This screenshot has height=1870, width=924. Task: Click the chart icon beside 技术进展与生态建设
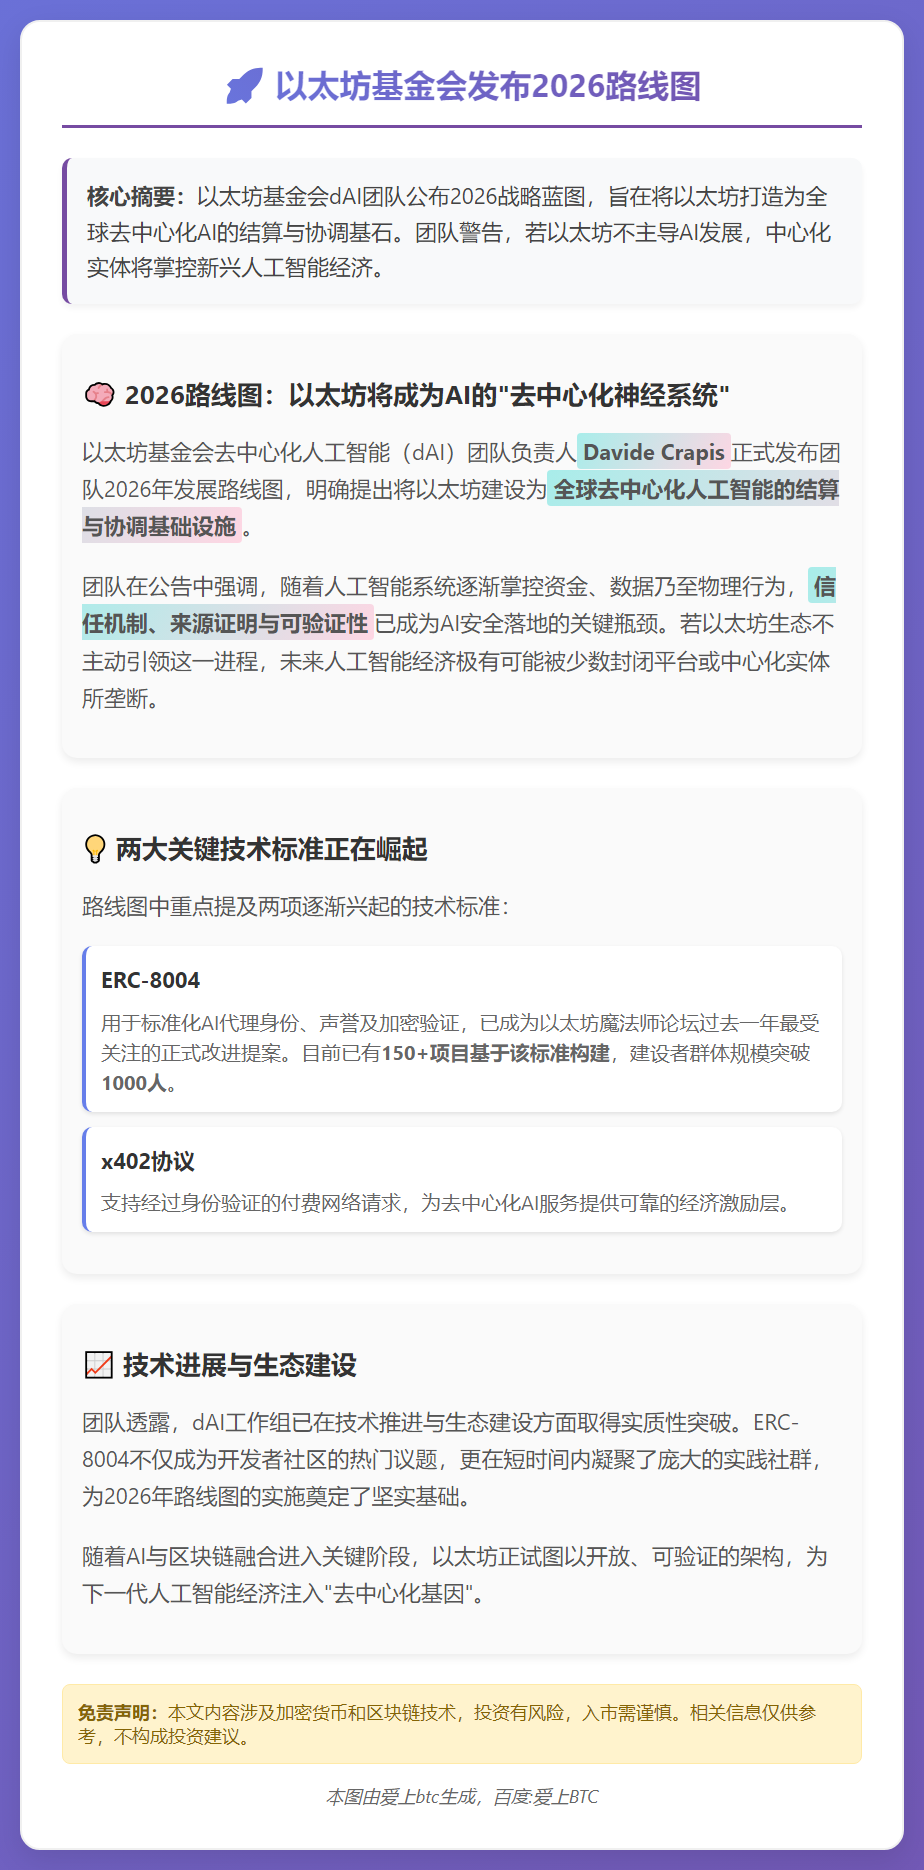click(x=98, y=1365)
